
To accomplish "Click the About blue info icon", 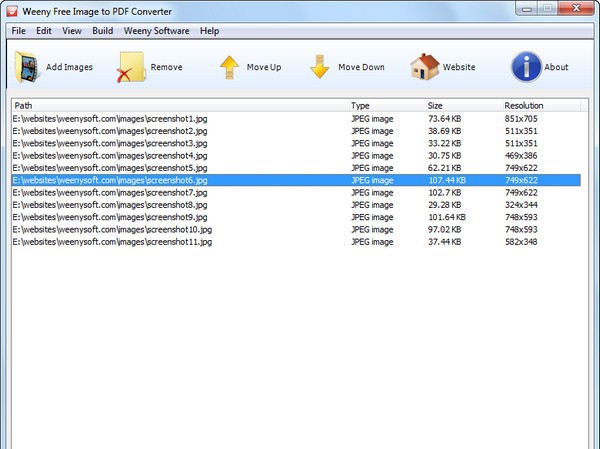I will [x=526, y=67].
